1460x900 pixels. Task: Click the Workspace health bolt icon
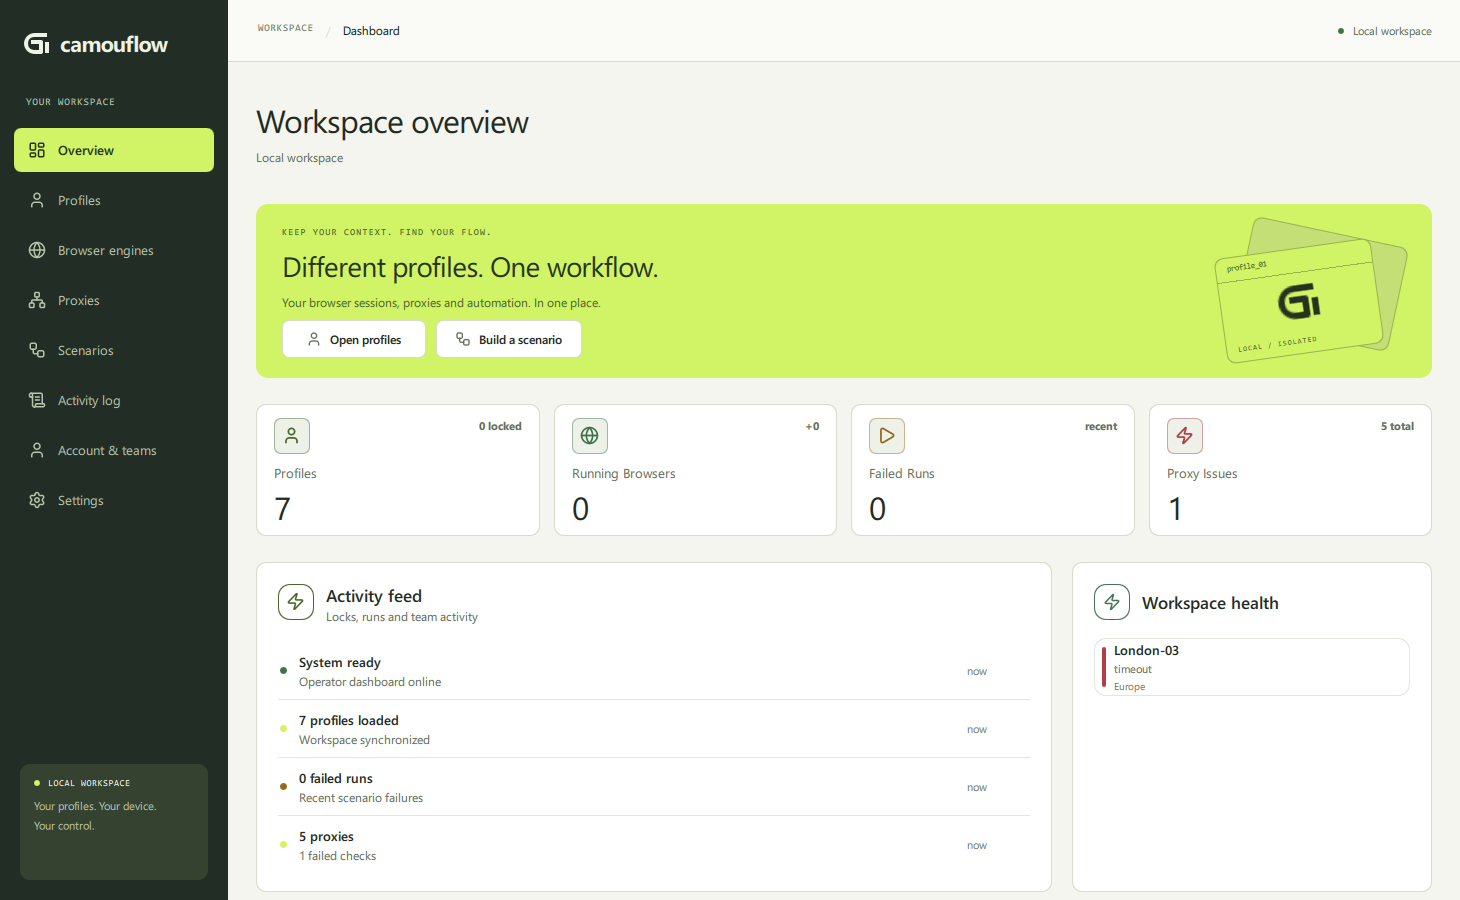pyautogui.click(x=1112, y=602)
